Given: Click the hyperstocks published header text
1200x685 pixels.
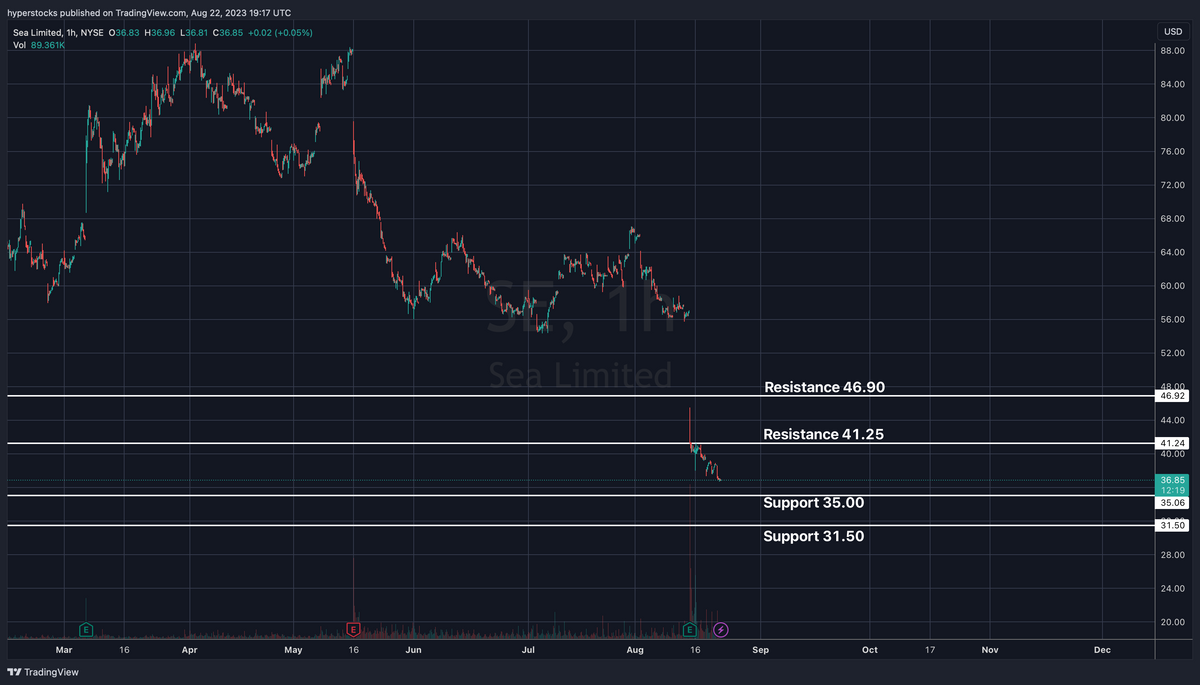Looking at the screenshot, I should (x=150, y=13).
